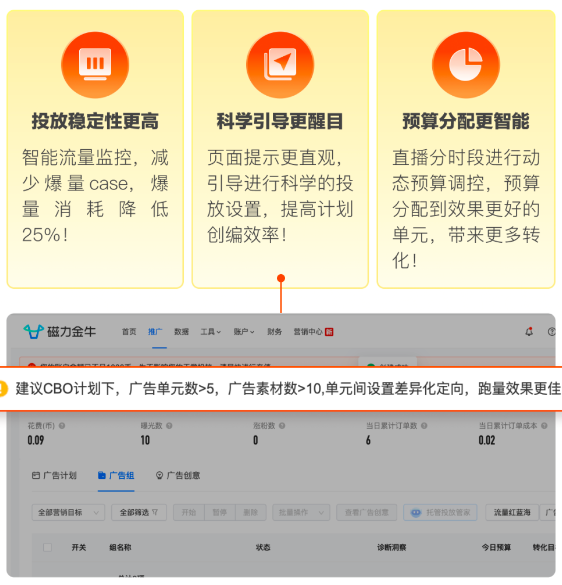This screenshot has height=585, width=562.
Task: Click the 暂停 button
Action: click(x=220, y=512)
